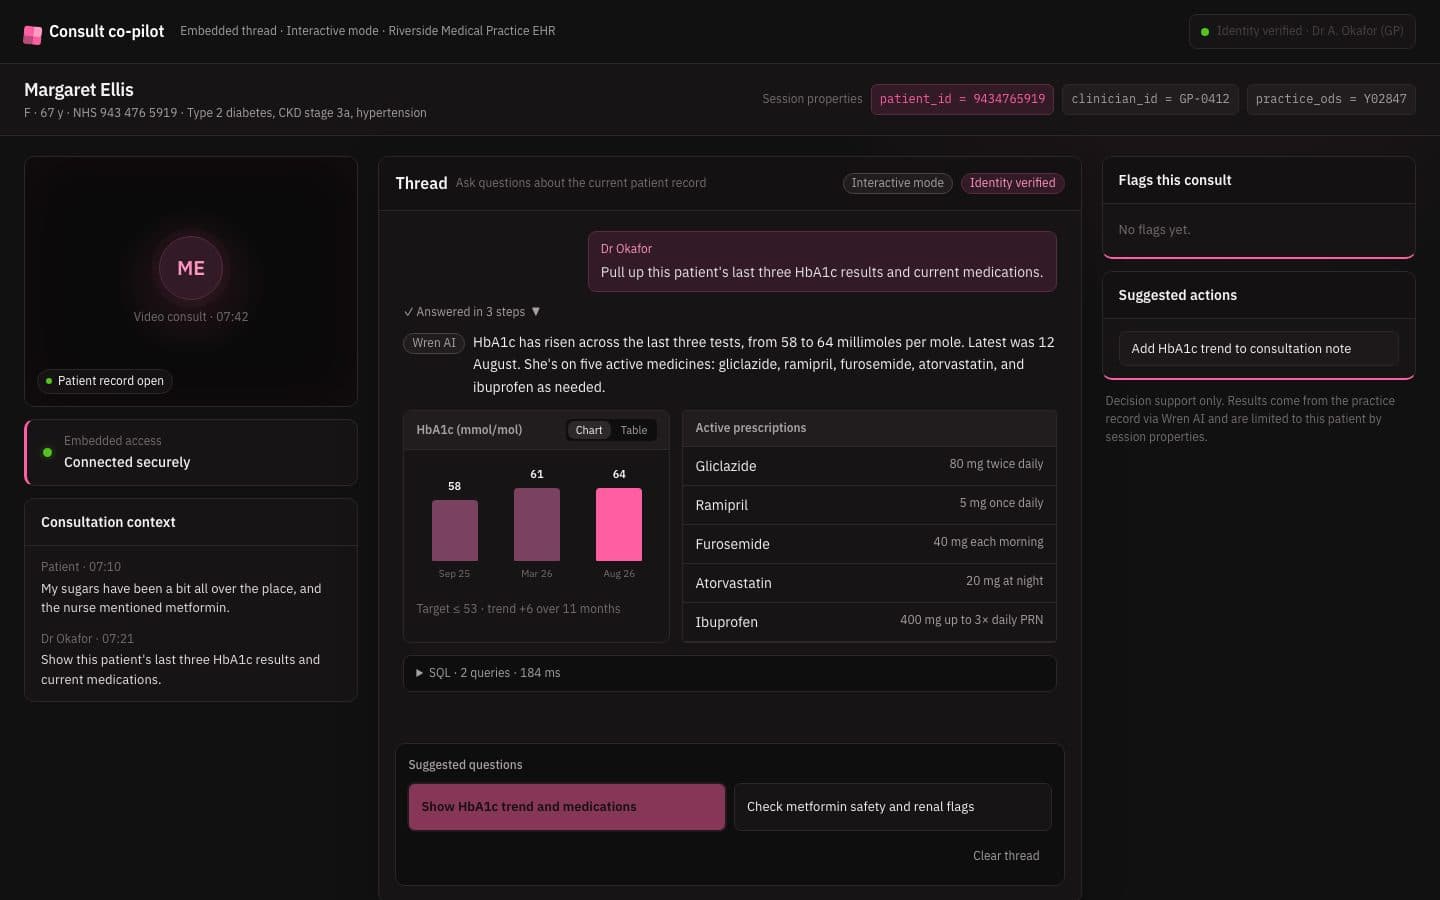Click the Identity verified pill in Thread header
This screenshot has height=900, width=1440.
click(1012, 183)
